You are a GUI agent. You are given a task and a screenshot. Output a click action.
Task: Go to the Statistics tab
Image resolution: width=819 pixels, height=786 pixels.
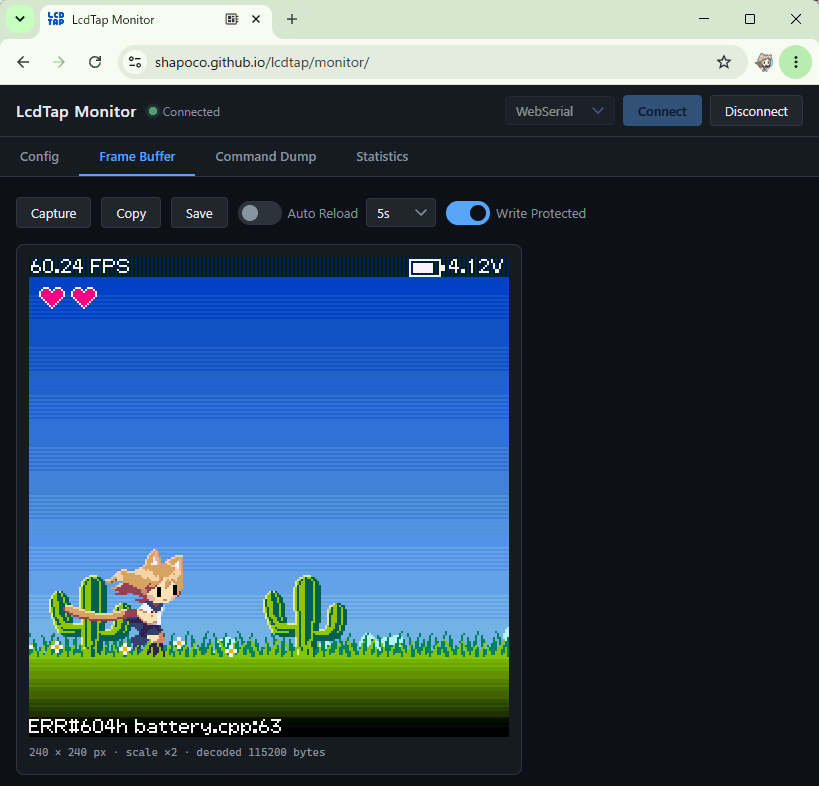point(382,157)
